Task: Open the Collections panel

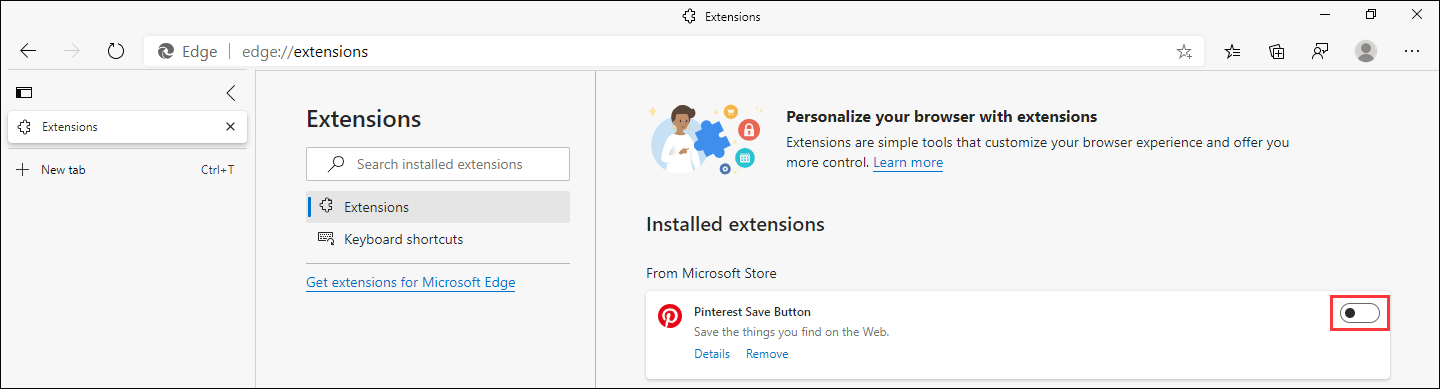Action: 1277,51
